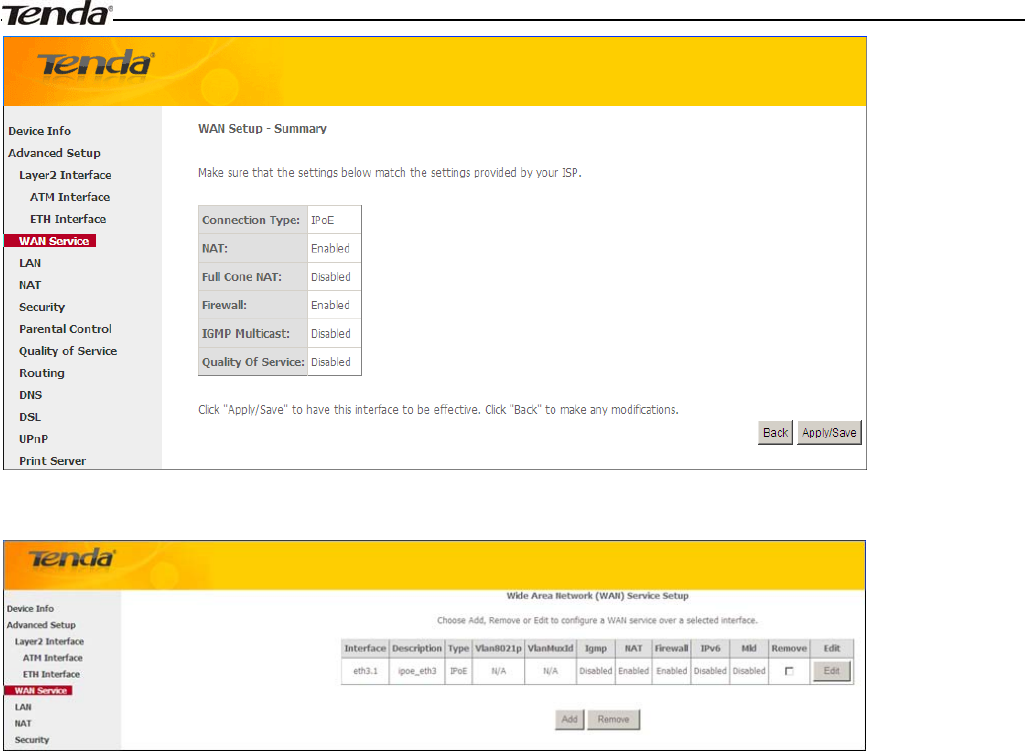This screenshot has width=1025, height=751.
Task: Open Advanced Setup in lower panel sidebar
Action: coord(41,625)
